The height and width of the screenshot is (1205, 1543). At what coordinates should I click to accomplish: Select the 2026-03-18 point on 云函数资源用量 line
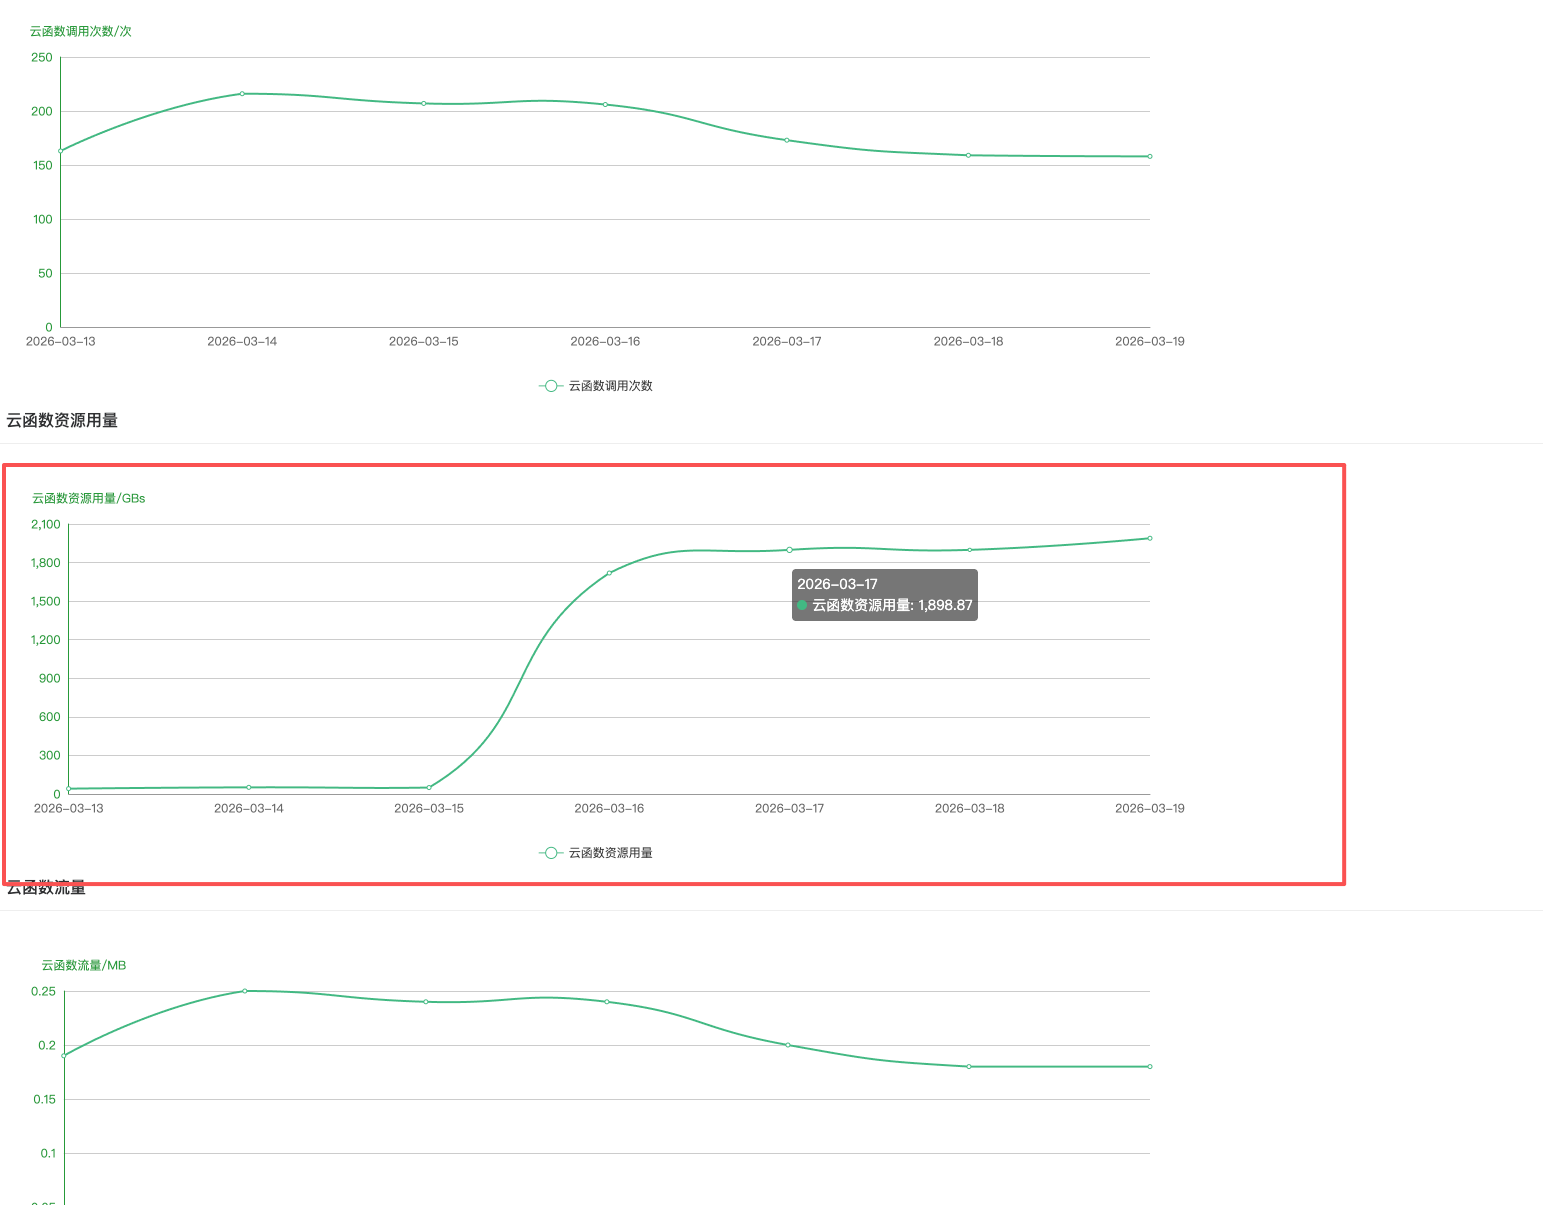point(970,550)
